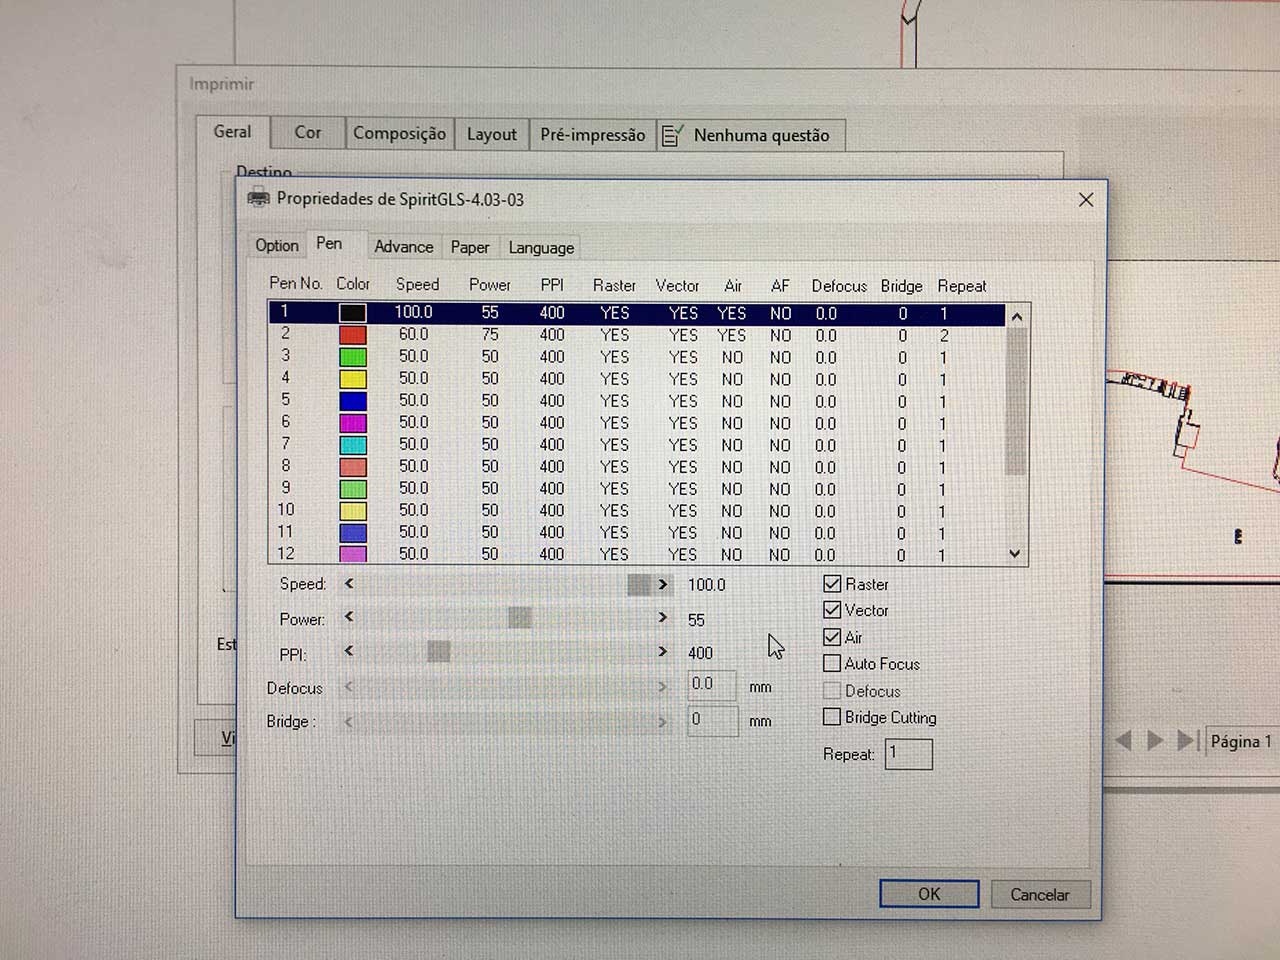This screenshot has height=960, width=1280.
Task: Select the cyan color swatch of pen 7
Action: pos(352,445)
